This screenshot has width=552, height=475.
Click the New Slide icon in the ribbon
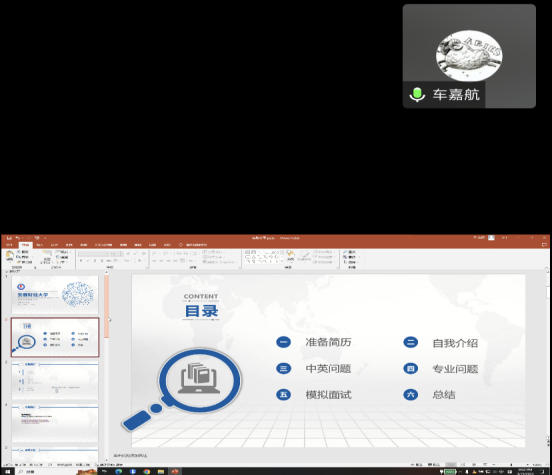[x=47, y=256]
